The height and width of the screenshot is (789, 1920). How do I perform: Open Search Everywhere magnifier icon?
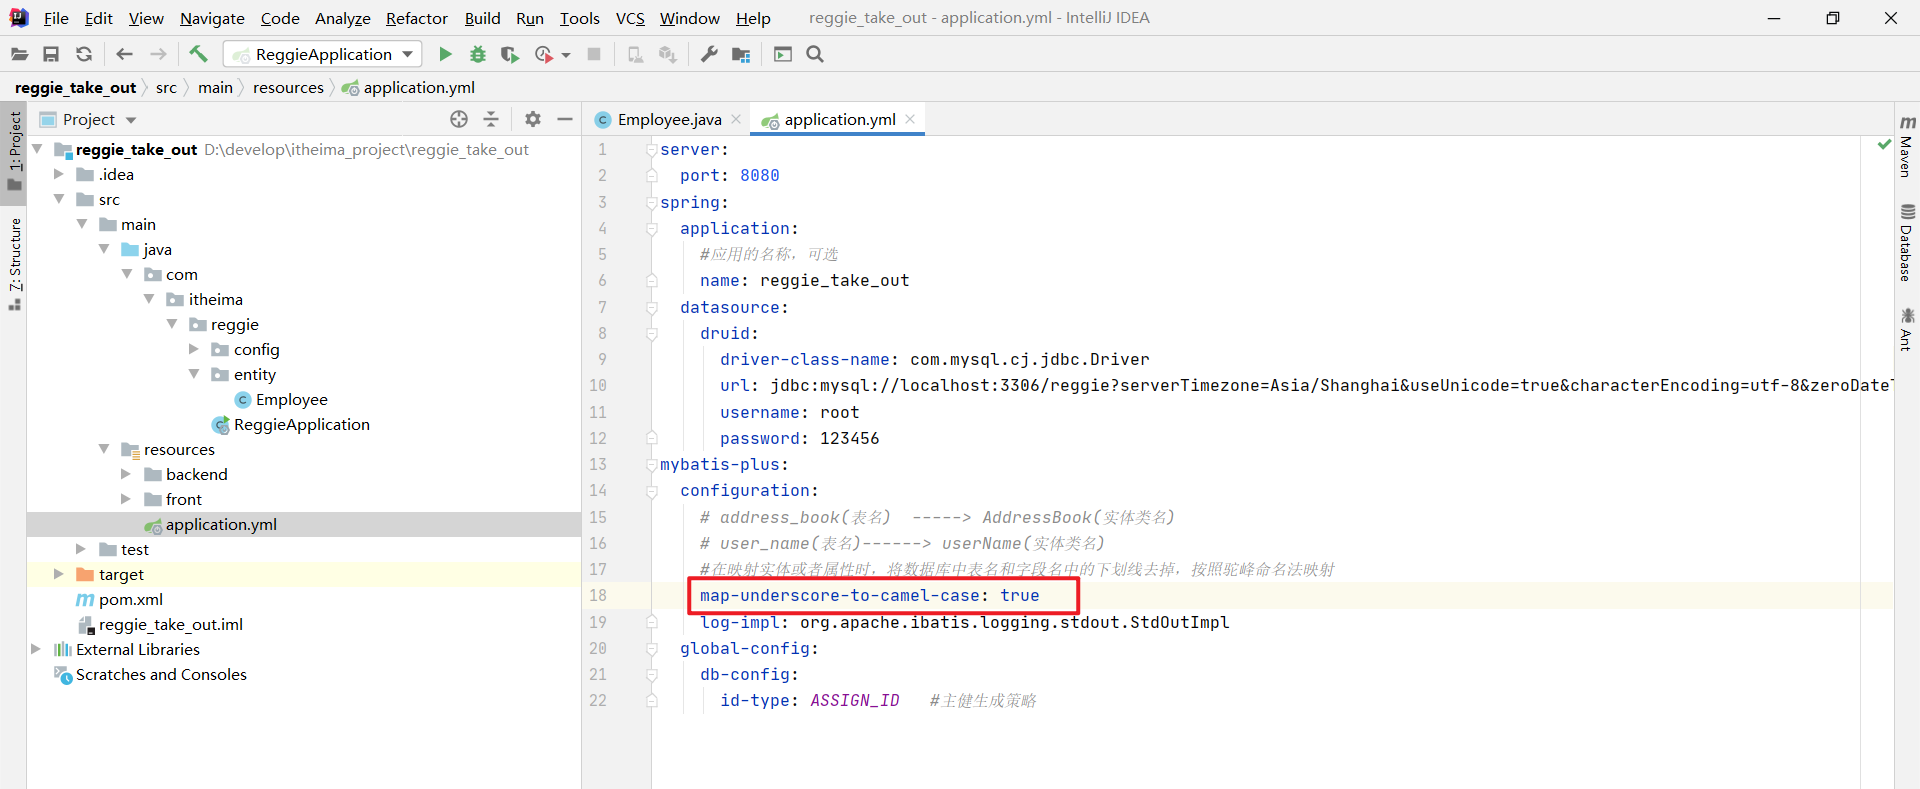pyautogui.click(x=815, y=54)
